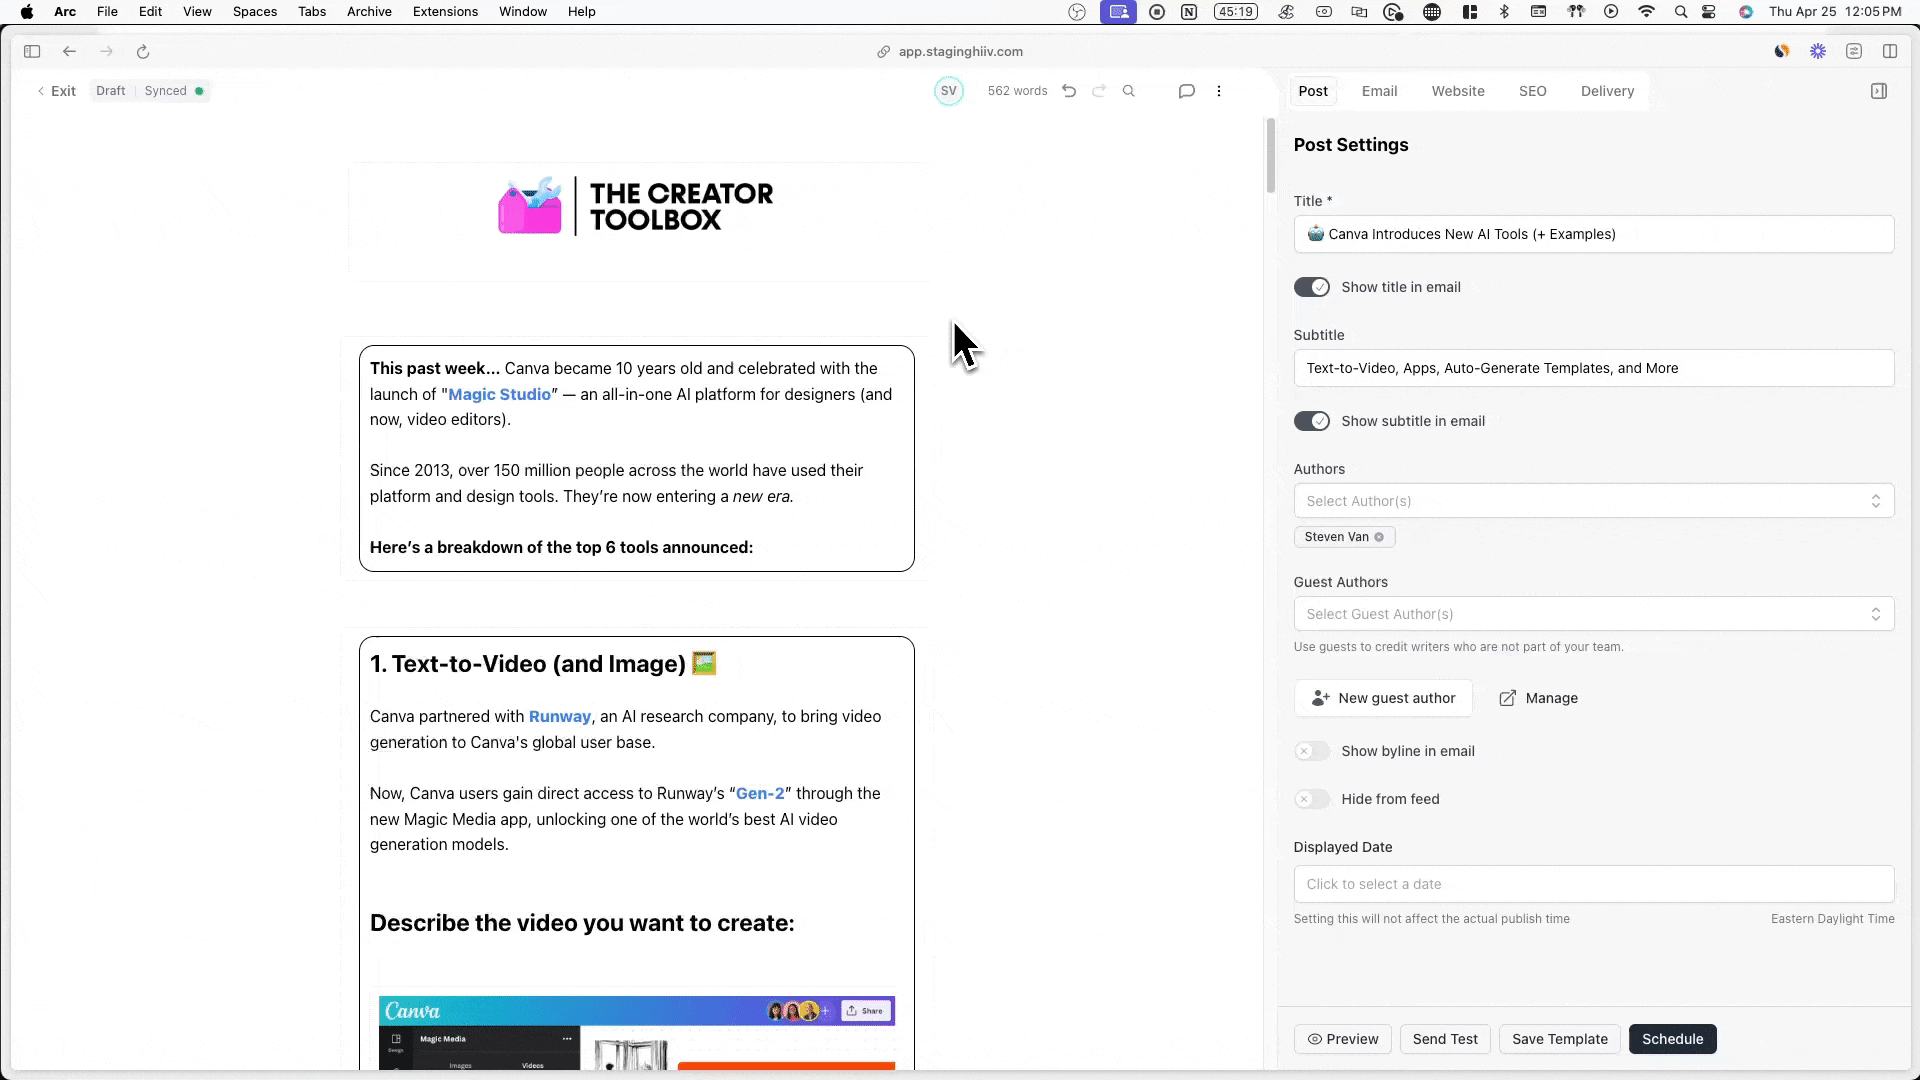Exit the post editor

click(56, 91)
